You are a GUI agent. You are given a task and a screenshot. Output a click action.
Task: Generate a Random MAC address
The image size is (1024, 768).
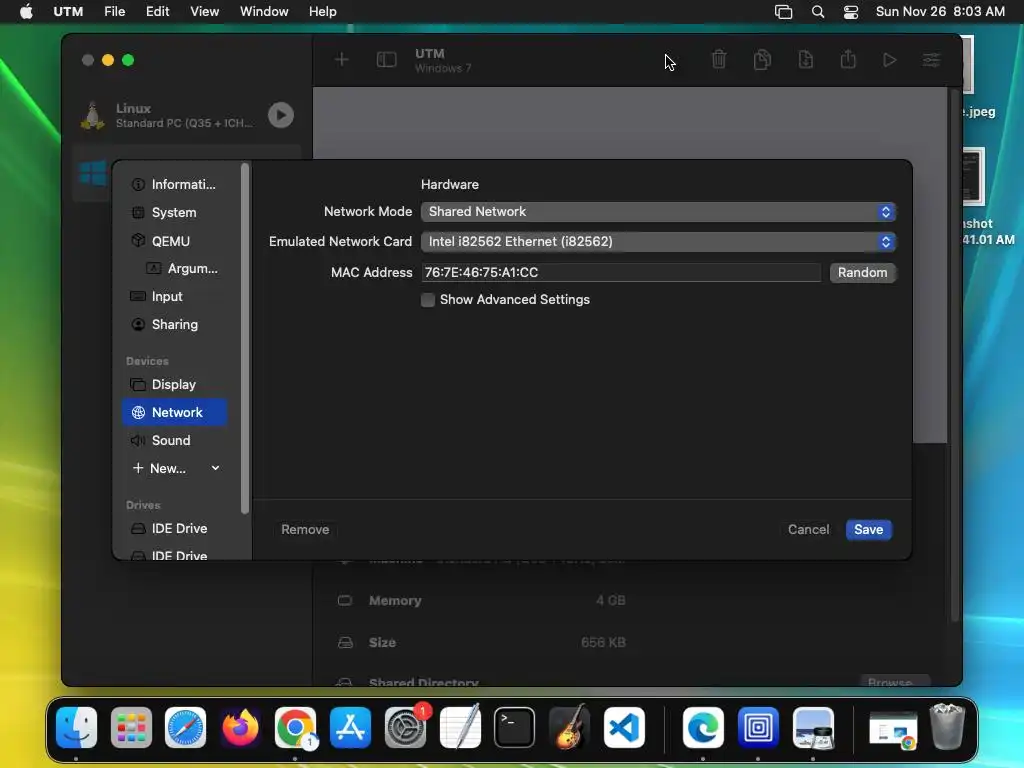point(862,272)
